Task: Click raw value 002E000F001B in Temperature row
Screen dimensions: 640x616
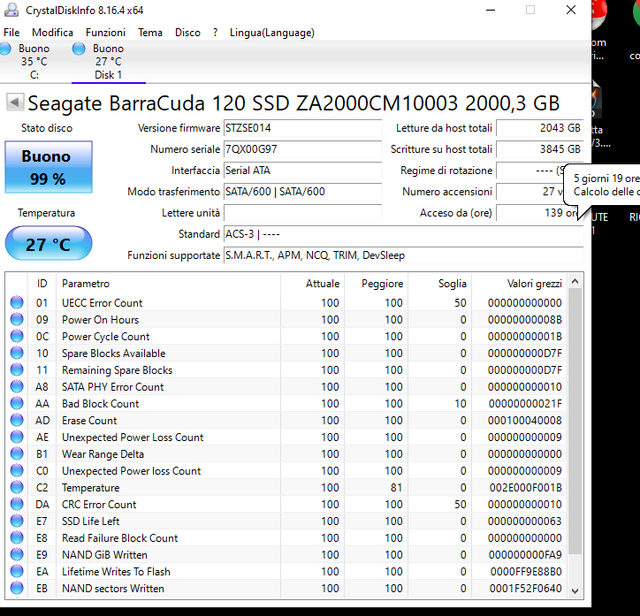Action: [525, 487]
